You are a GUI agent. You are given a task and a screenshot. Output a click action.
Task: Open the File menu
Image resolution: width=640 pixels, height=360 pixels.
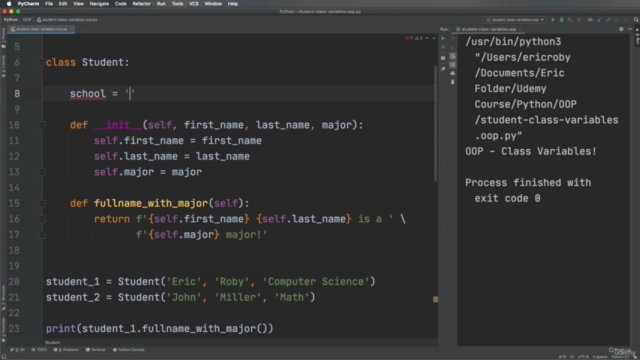(49, 4)
